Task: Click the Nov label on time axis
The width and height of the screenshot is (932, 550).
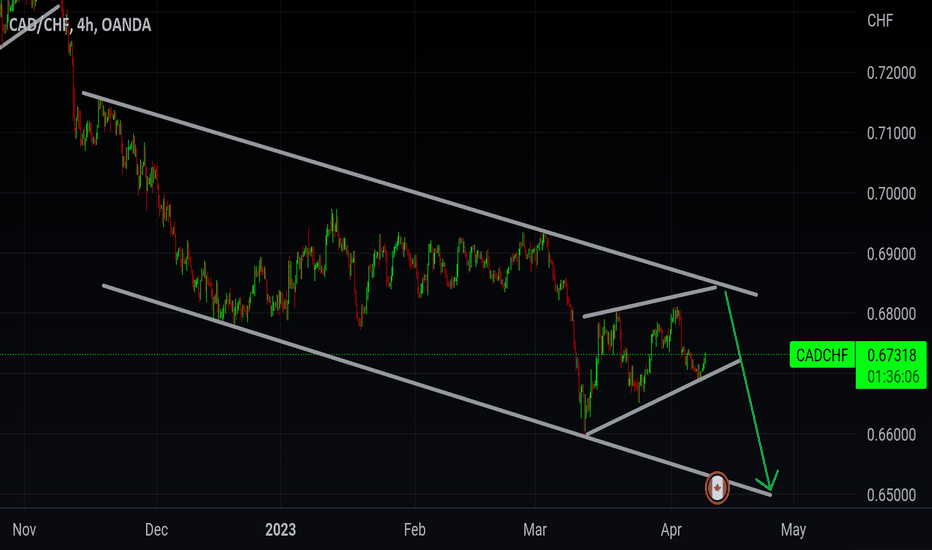Action: (24, 529)
